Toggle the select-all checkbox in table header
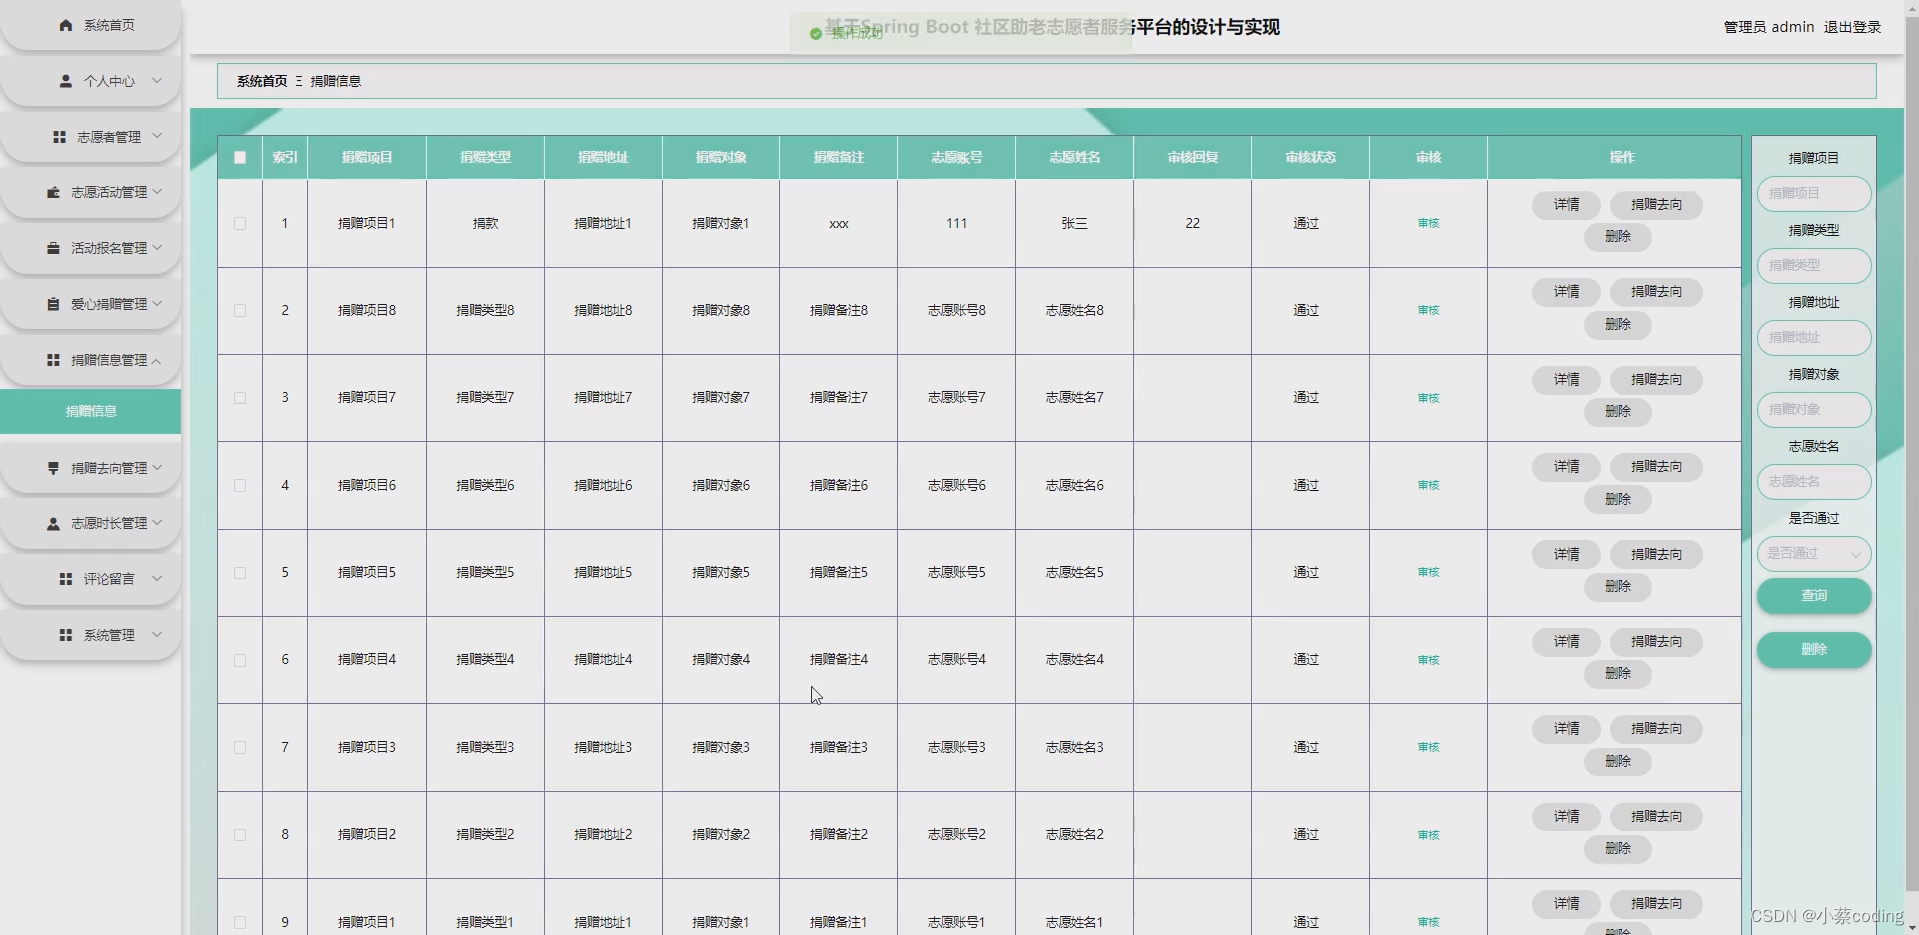This screenshot has height=935, width=1919. click(240, 157)
